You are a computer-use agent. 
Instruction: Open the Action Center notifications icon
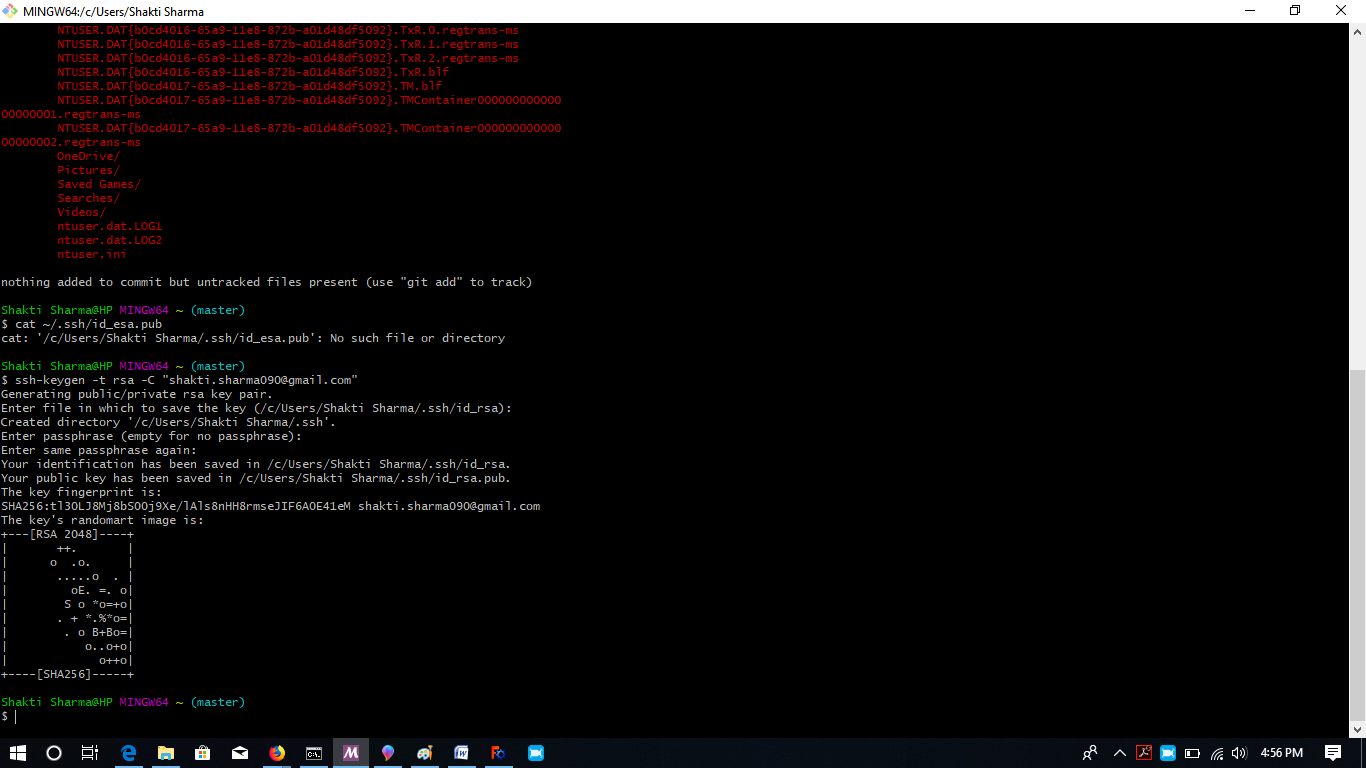point(1333,753)
